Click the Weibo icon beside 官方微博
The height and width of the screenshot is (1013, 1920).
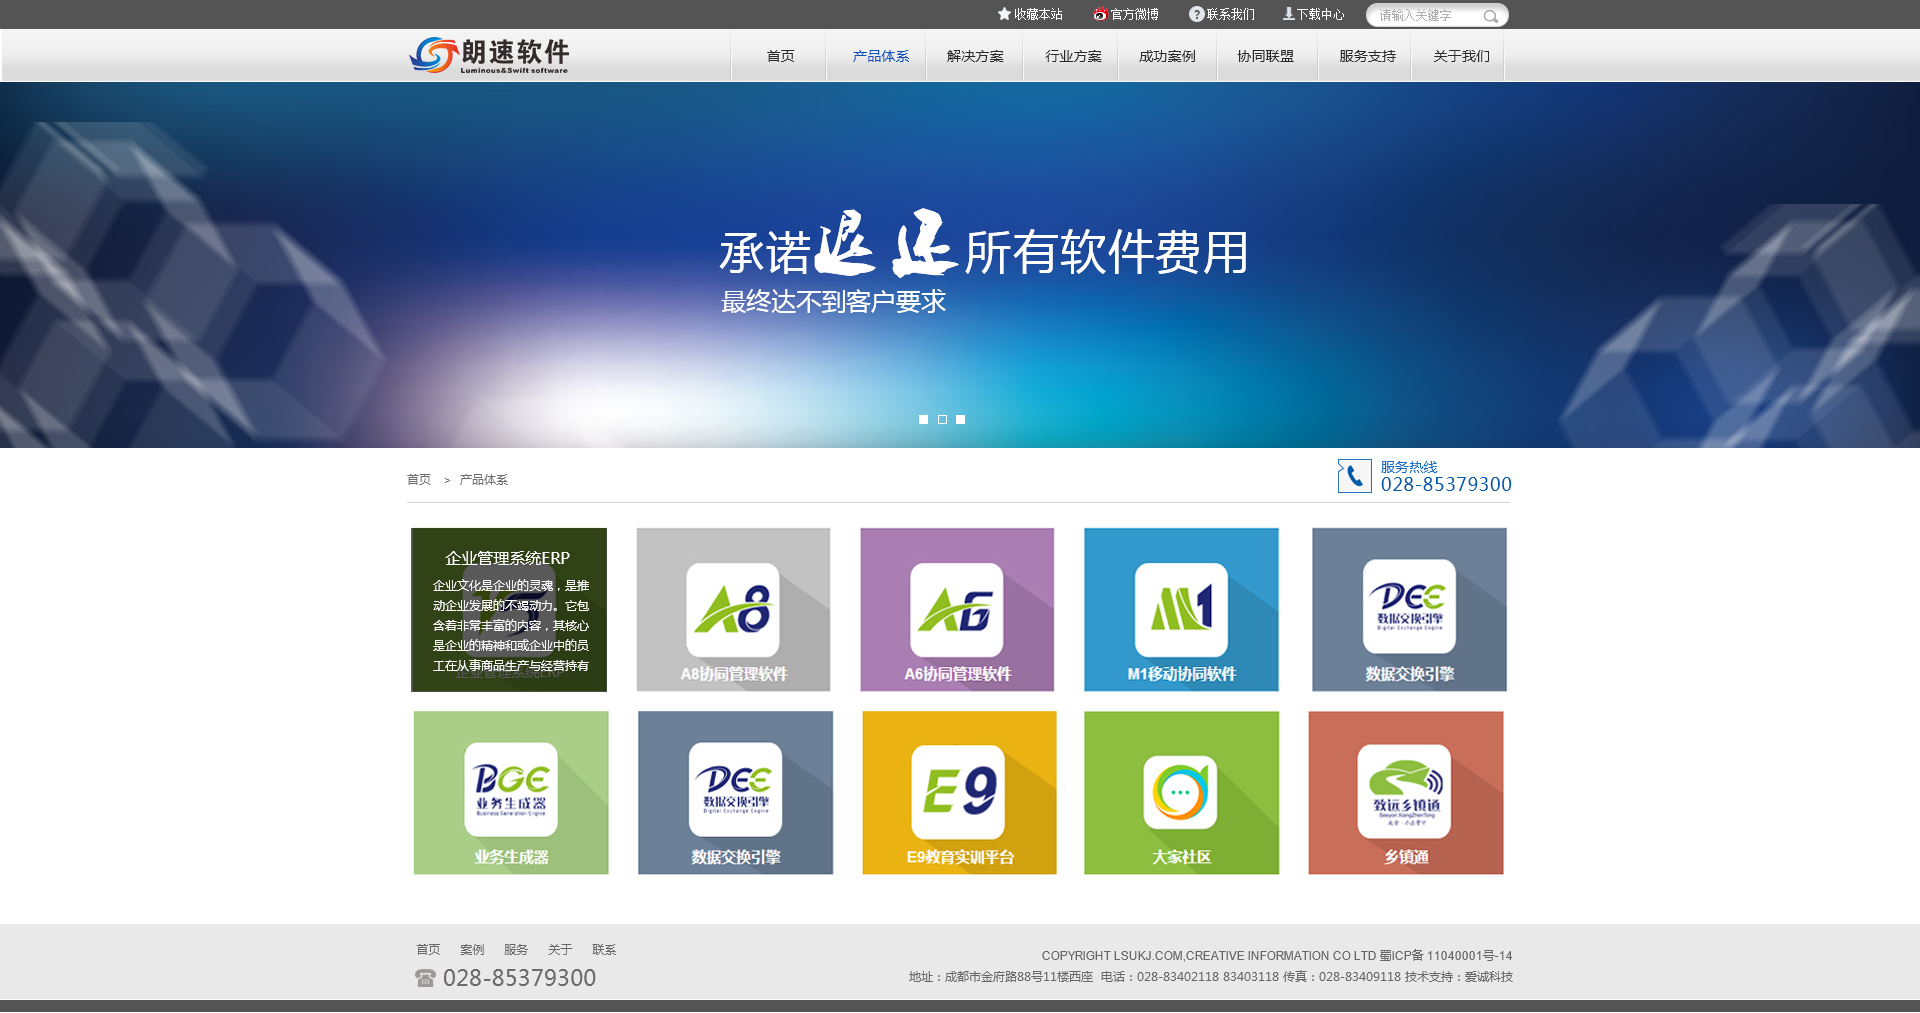coord(1100,14)
